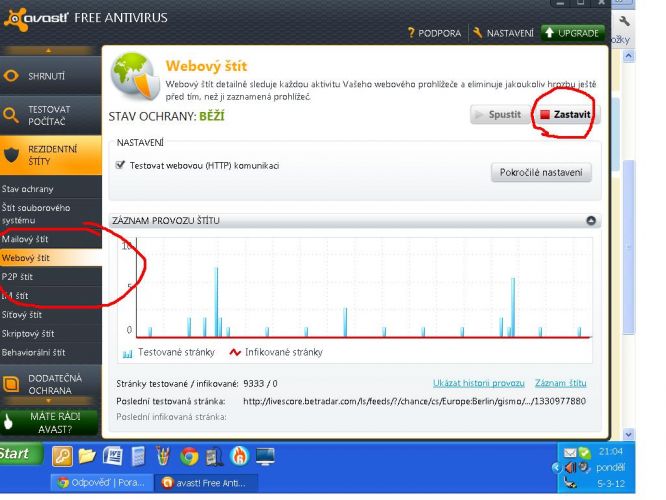Click the eye icon beside Shrnutí
666x500 pixels.
(11, 76)
